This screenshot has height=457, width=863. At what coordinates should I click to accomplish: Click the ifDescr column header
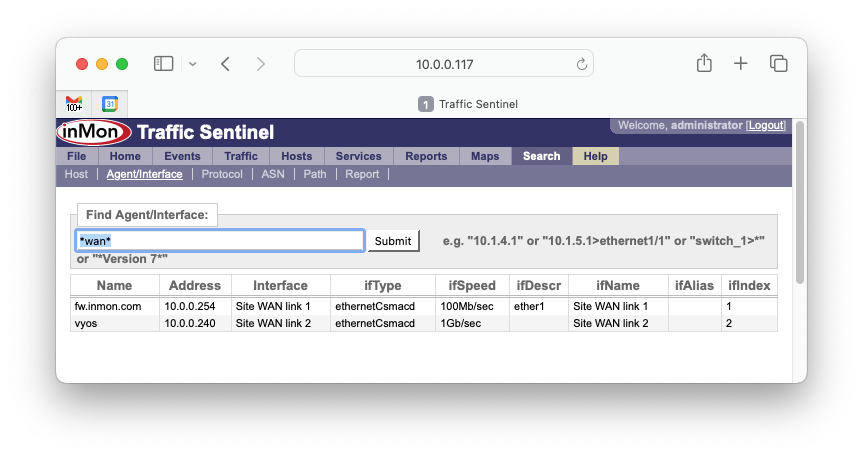[x=539, y=286]
